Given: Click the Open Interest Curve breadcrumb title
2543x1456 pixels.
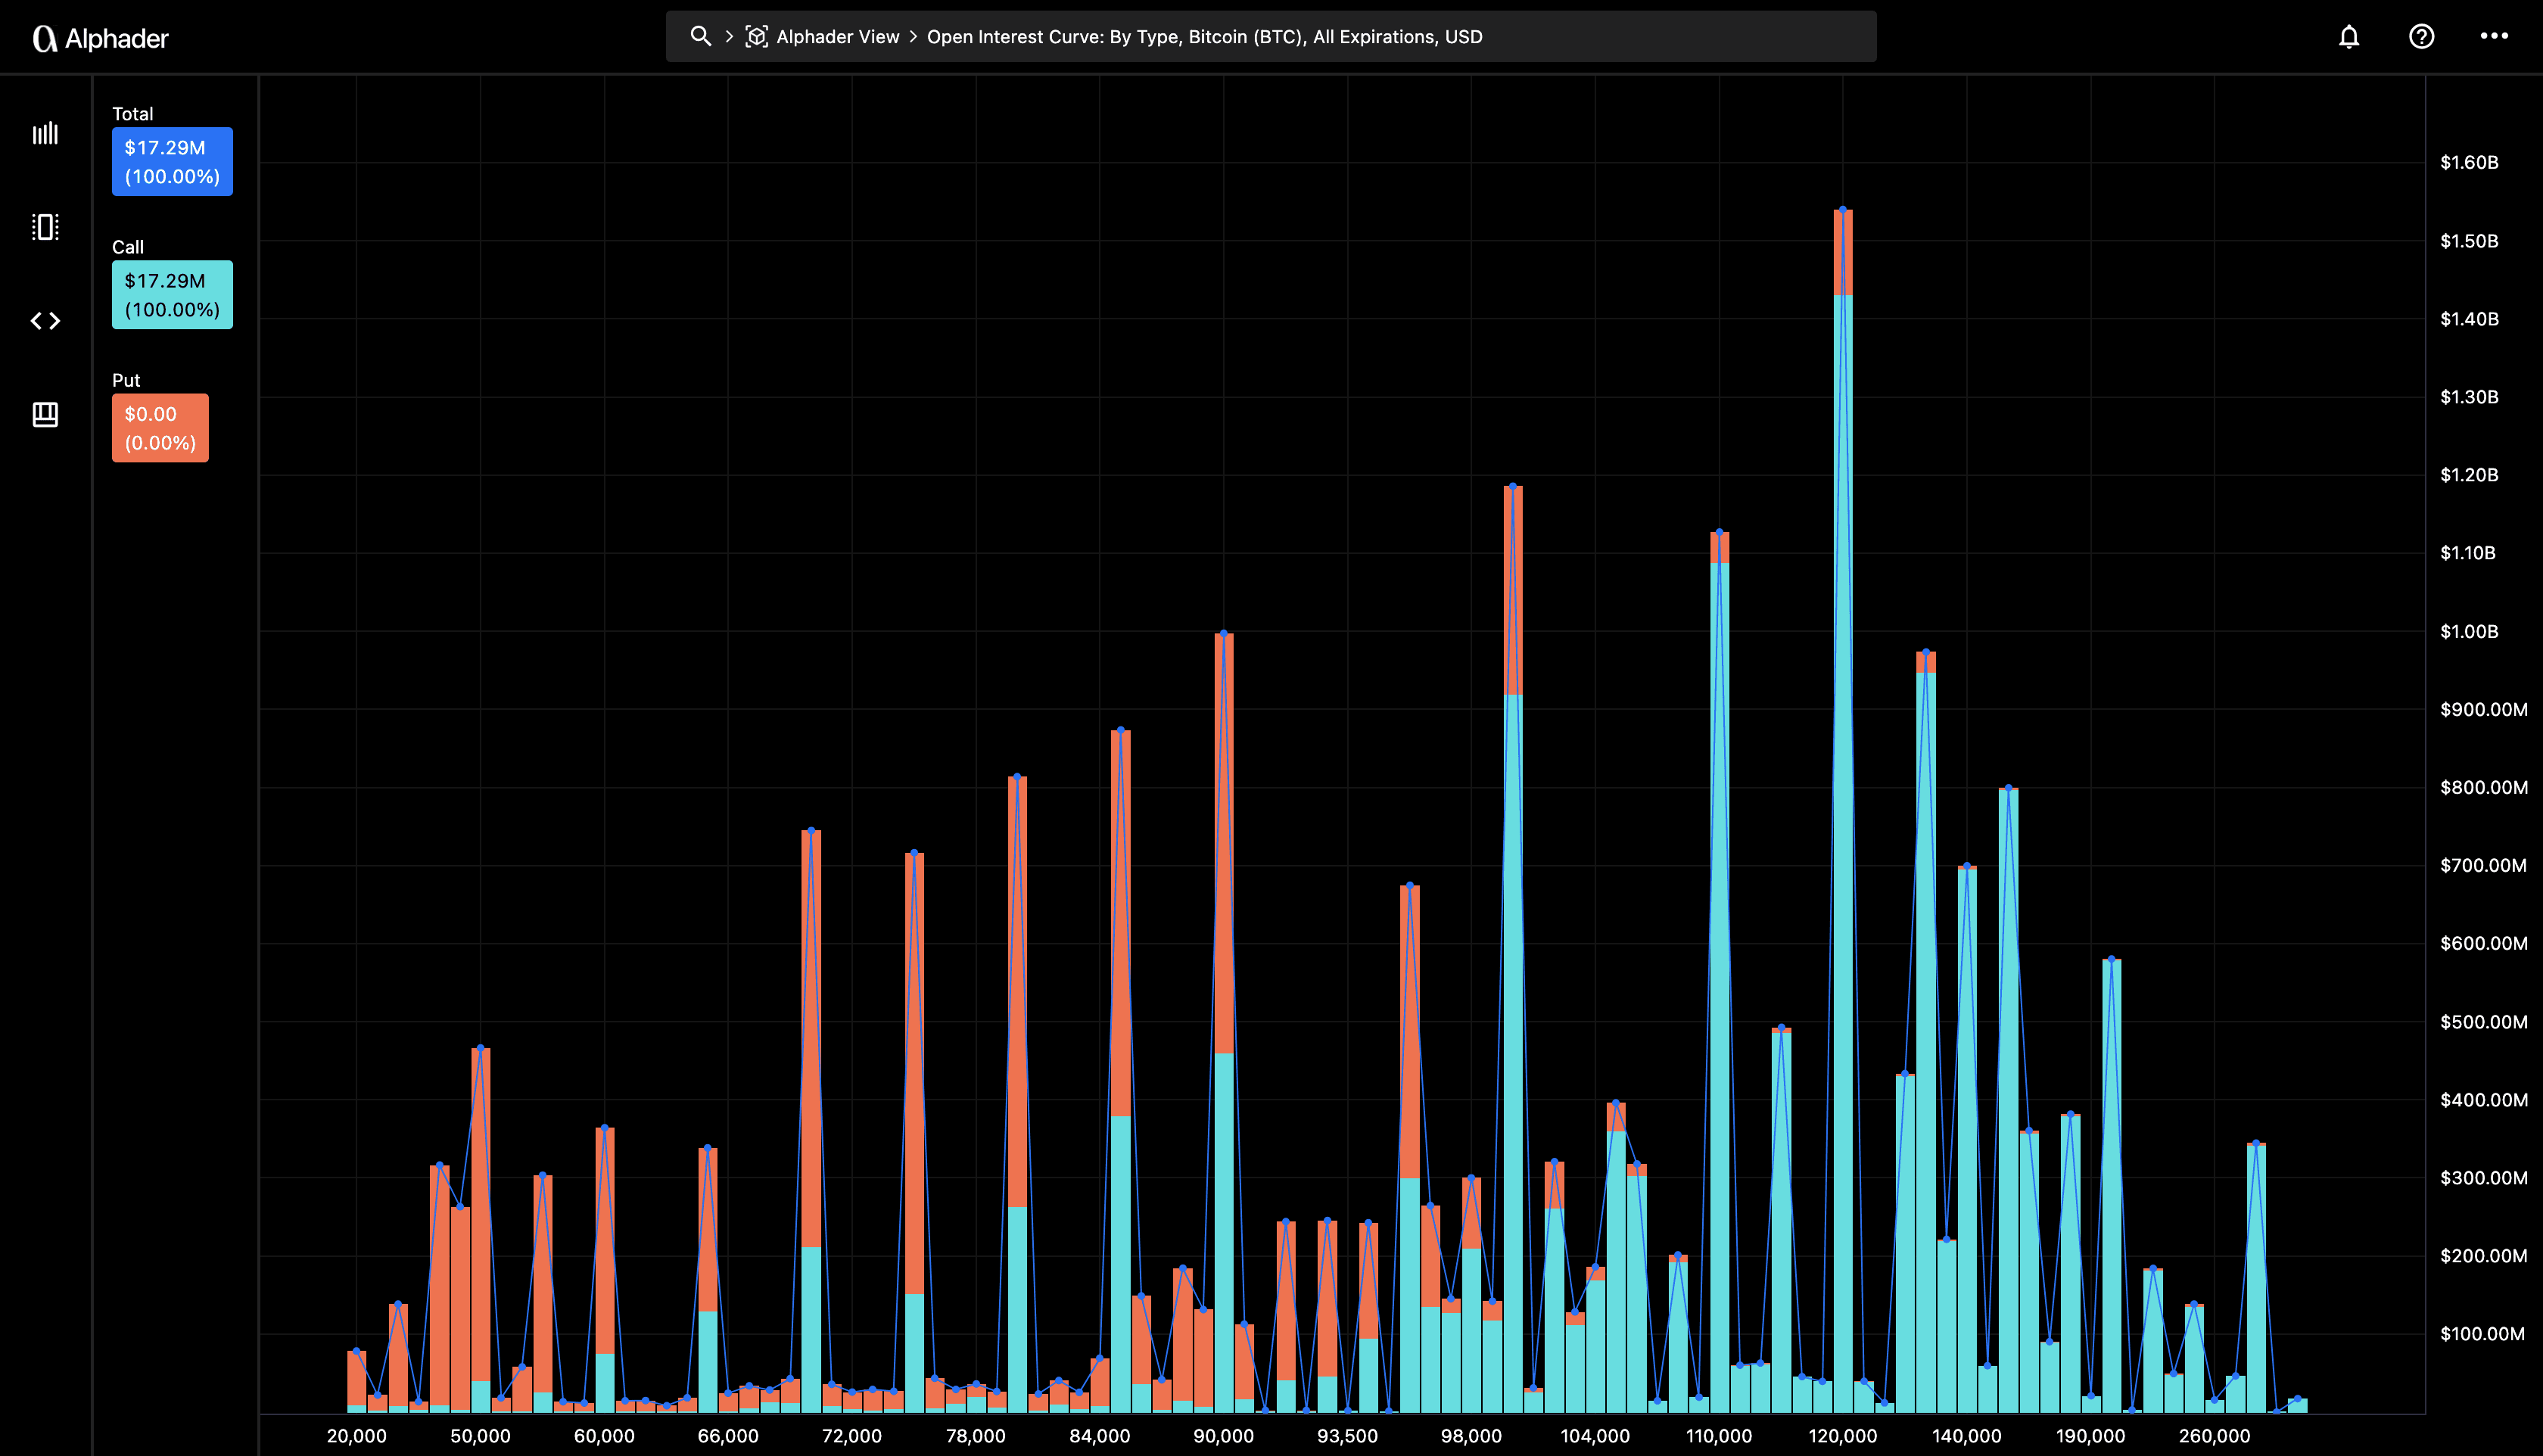Looking at the screenshot, I should (x=1204, y=37).
